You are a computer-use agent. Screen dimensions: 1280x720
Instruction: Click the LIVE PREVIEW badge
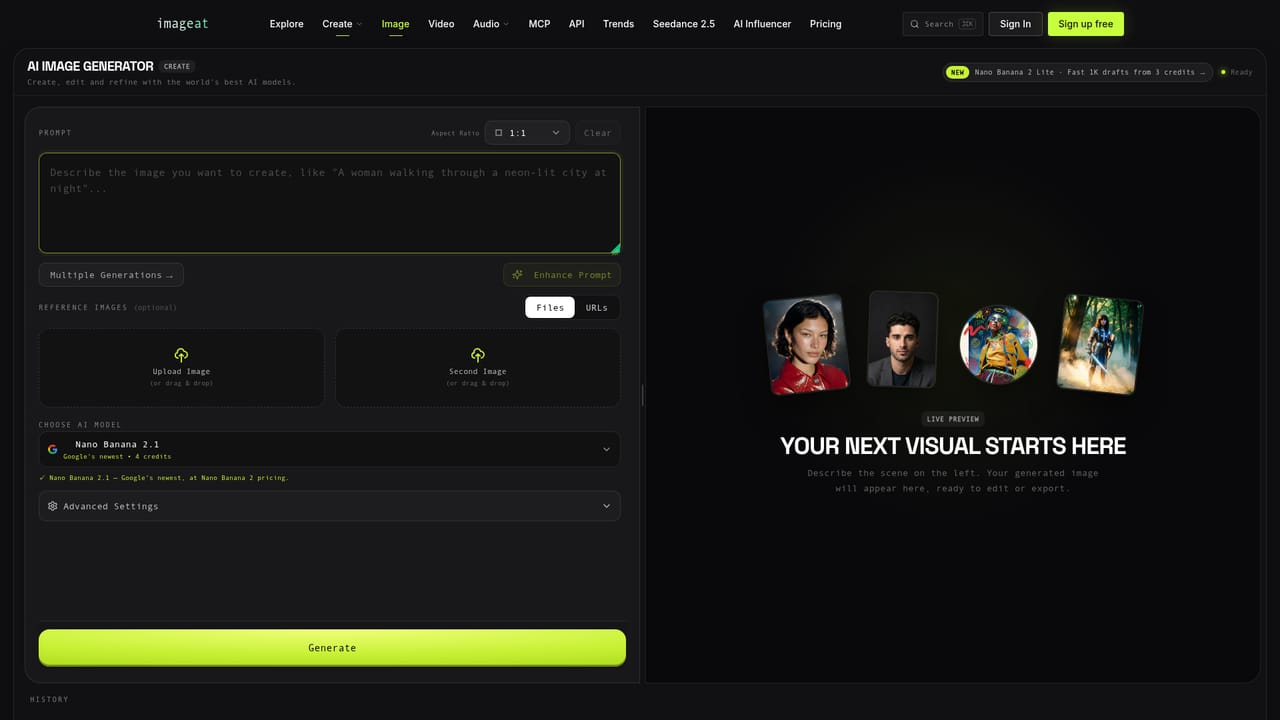point(953,419)
